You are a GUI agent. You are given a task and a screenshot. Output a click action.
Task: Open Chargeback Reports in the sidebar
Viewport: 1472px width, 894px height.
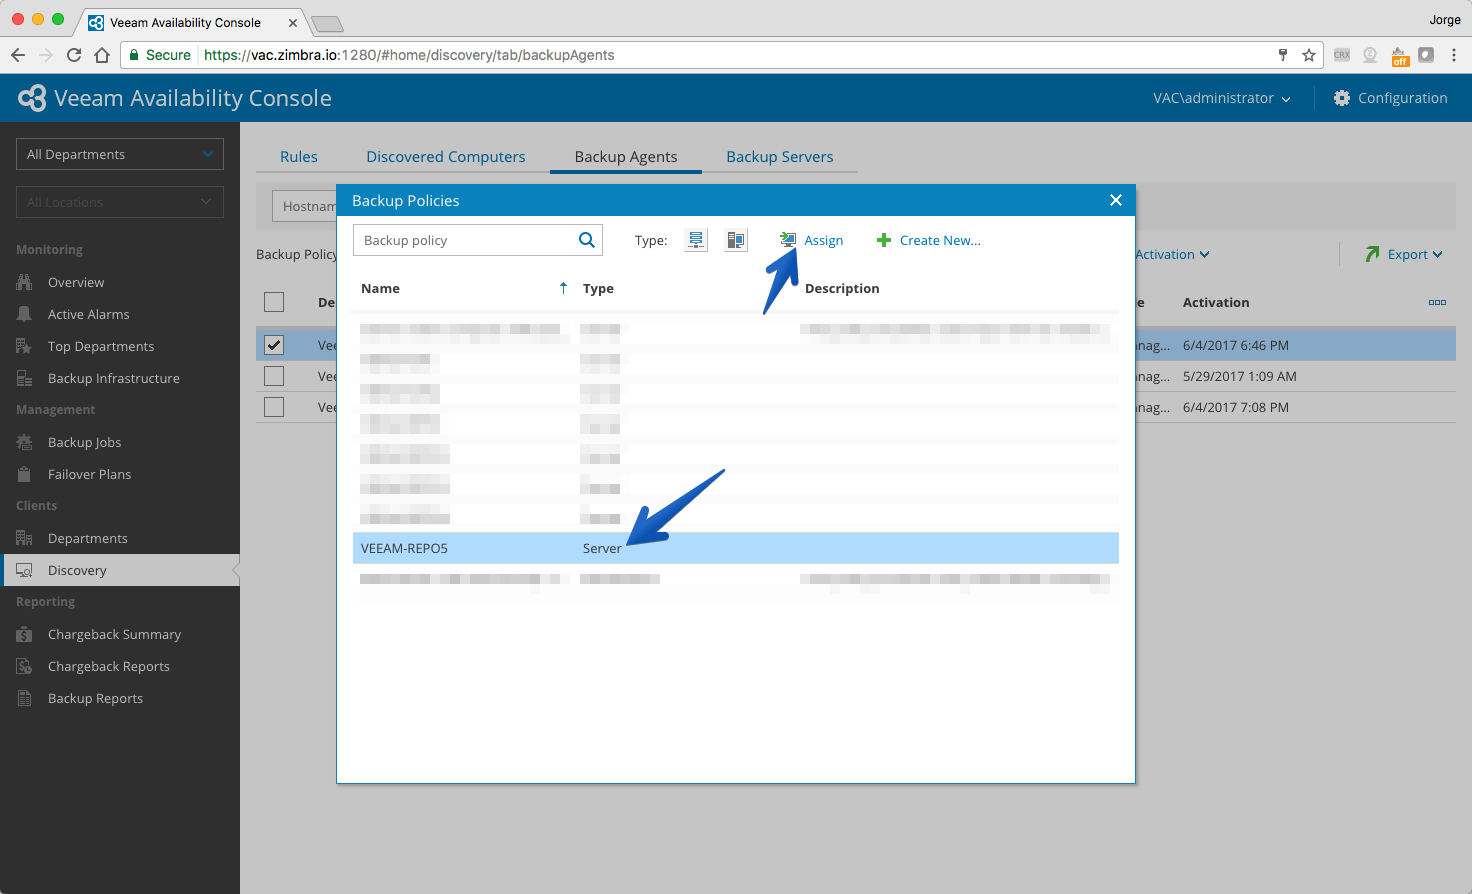tap(109, 666)
